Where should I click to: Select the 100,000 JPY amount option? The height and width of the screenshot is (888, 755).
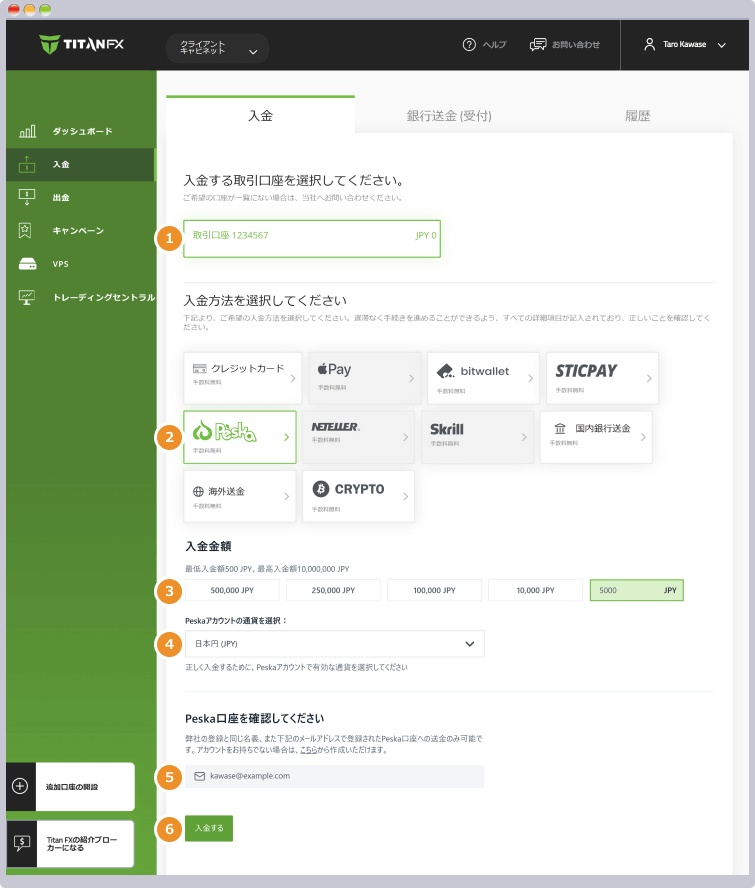tap(434, 590)
